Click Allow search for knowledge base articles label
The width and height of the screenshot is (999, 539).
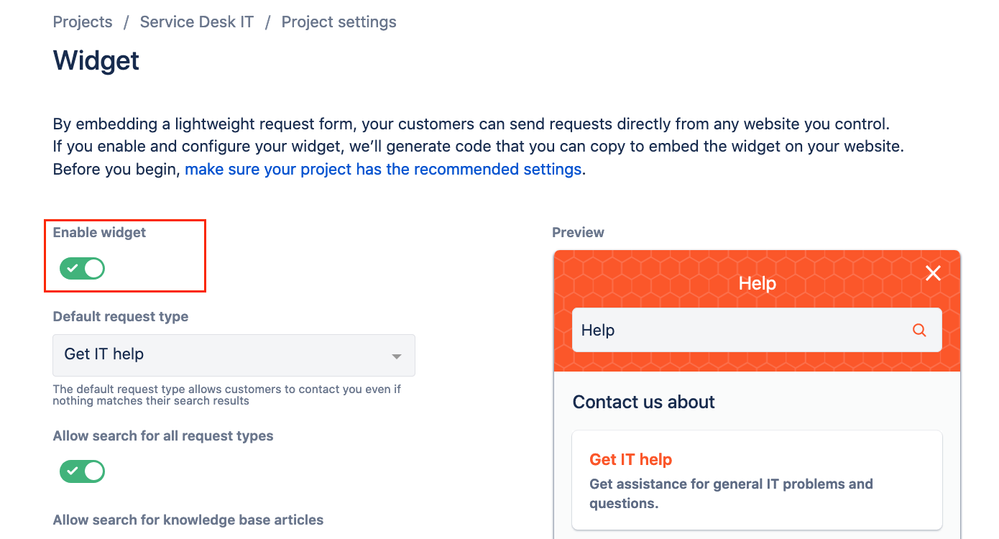click(188, 520)
